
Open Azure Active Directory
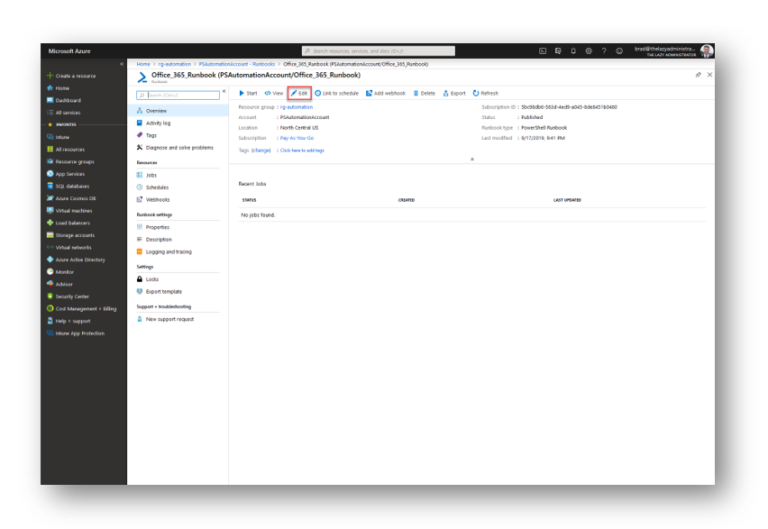[76, 260]
